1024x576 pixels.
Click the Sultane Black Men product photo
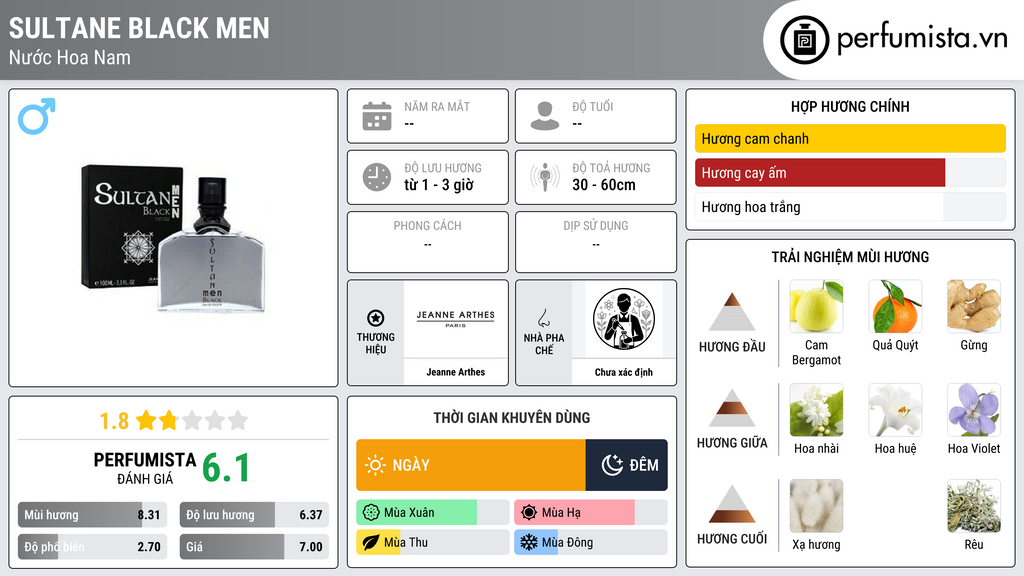click(x=173, y=237)
